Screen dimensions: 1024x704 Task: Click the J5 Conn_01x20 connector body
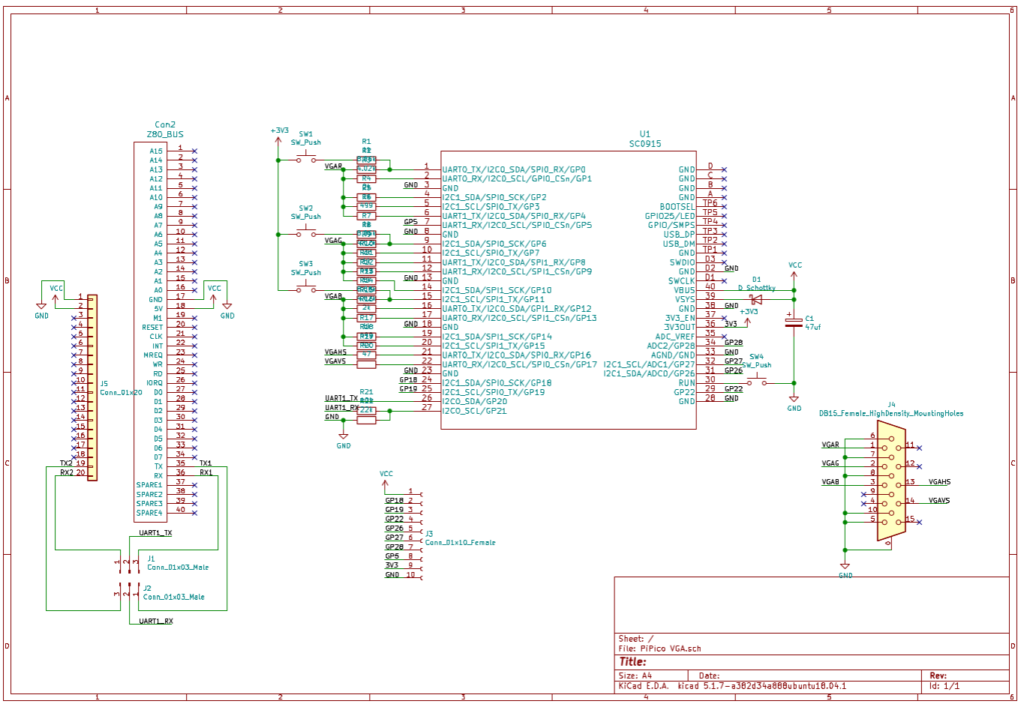(x=92, y=387)
